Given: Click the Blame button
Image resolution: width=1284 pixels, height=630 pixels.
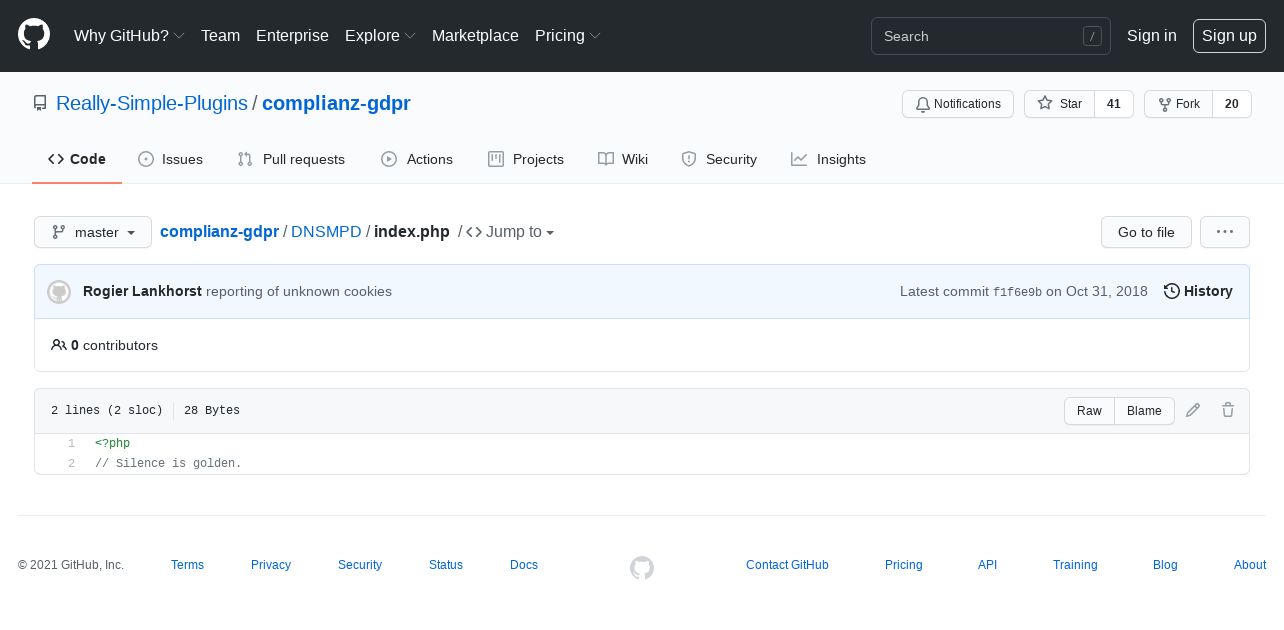Looking at the screenshot, I should point(1144,411).
